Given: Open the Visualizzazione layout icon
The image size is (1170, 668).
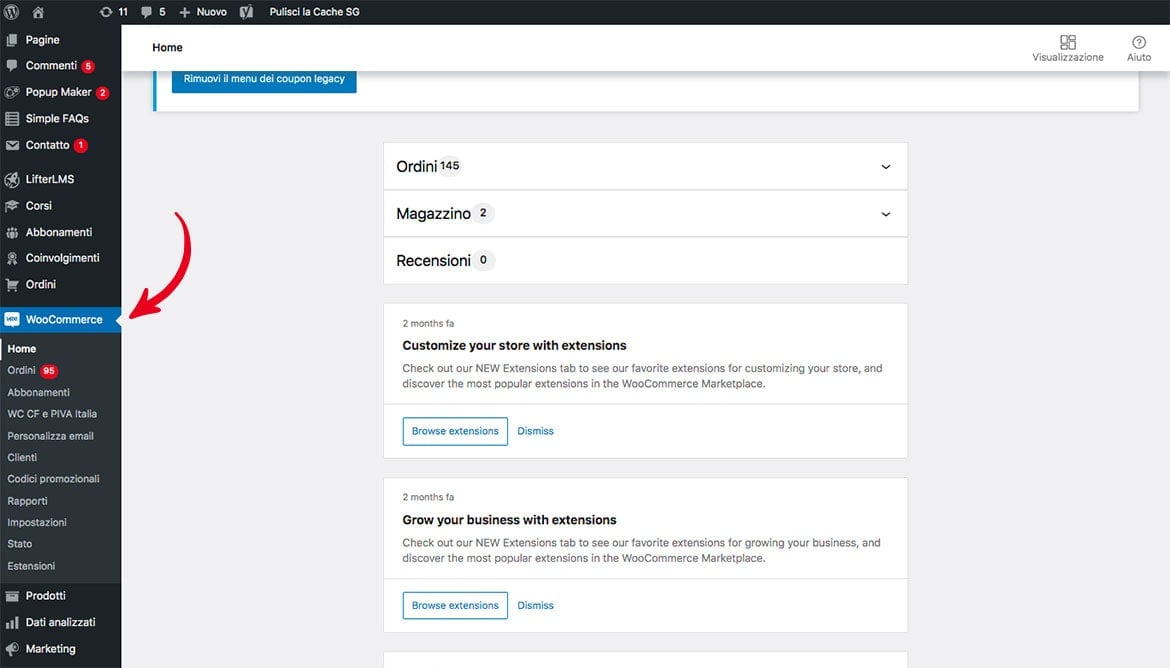Looking at the screenshot, I should coord(1068,42).
